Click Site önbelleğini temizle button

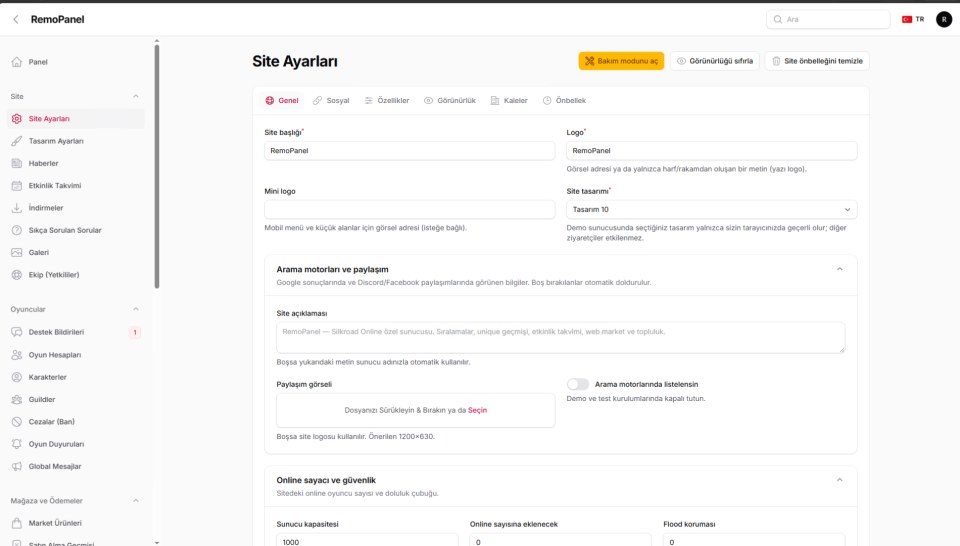[x=817, y=61]
